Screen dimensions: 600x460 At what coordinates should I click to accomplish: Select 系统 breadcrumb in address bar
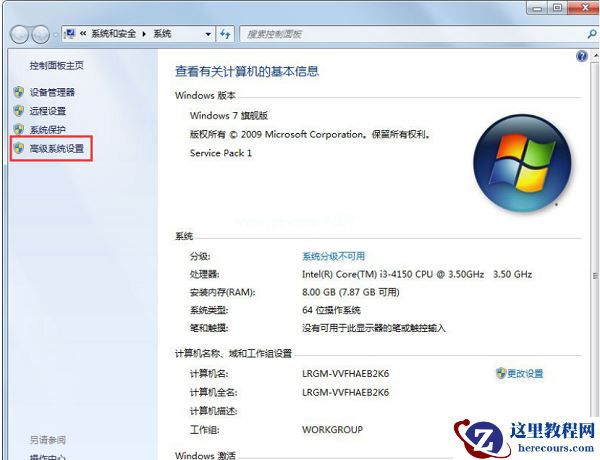pos(162,34)
